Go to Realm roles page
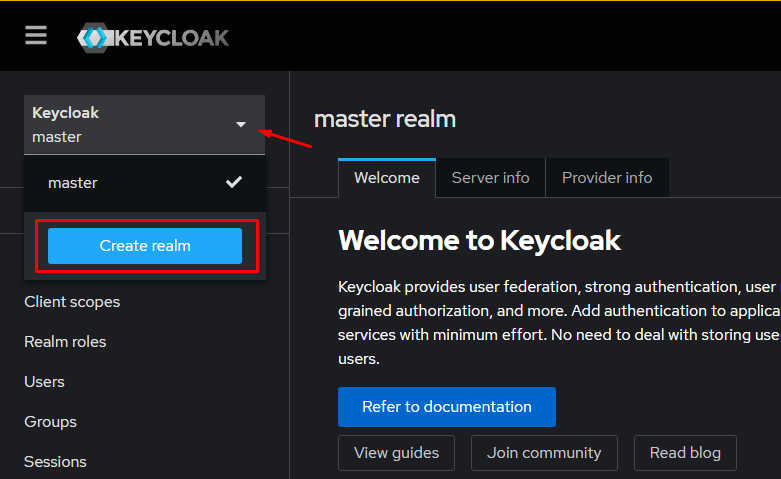781x479 pixels. (65, 341)
